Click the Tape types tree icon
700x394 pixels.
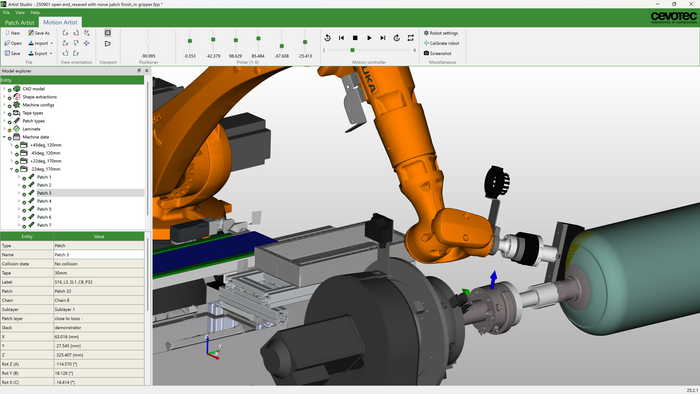pyautogui.click(x=17, y=113)
